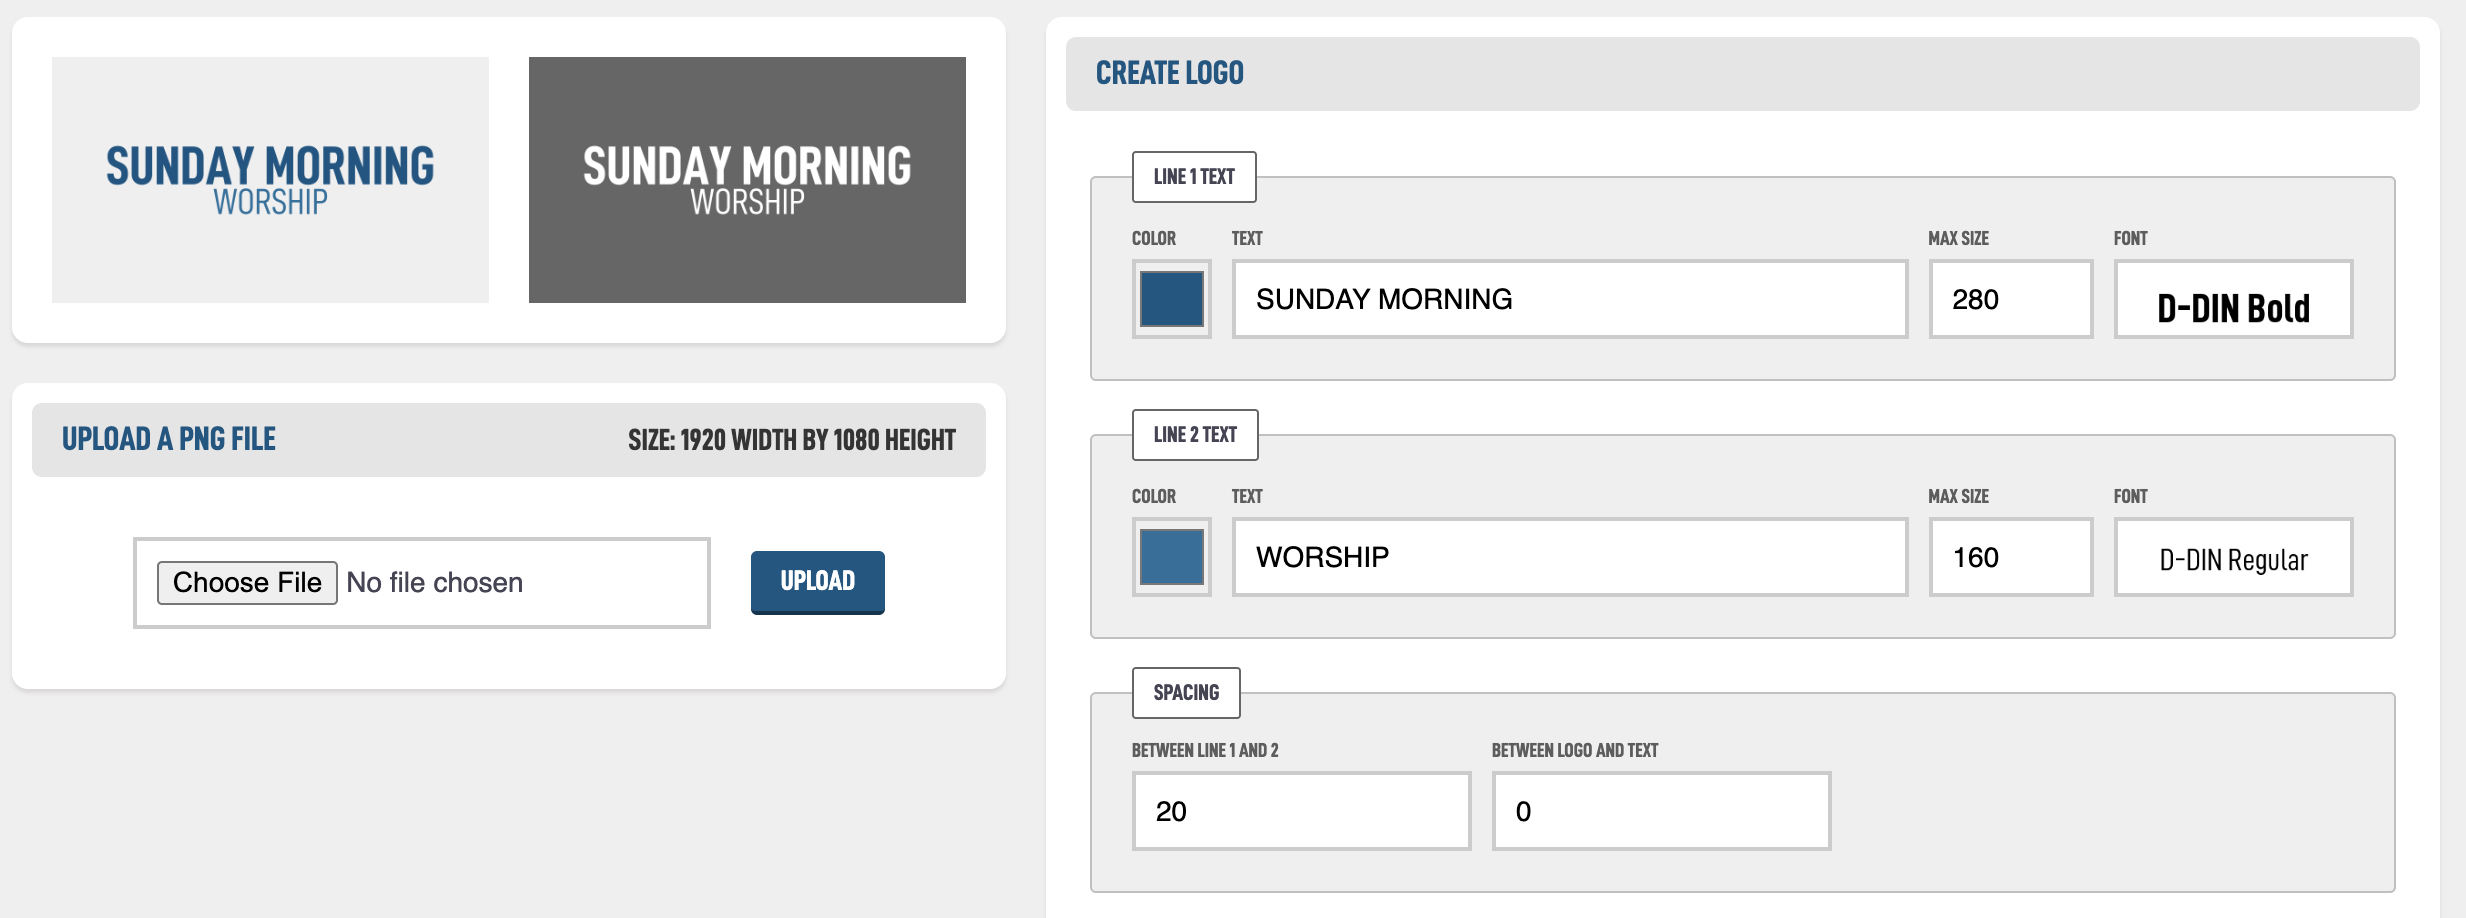Open the D-DIN Bold font selector
This screenshot has width=2466, height=918.
(x=2234, y=299)
